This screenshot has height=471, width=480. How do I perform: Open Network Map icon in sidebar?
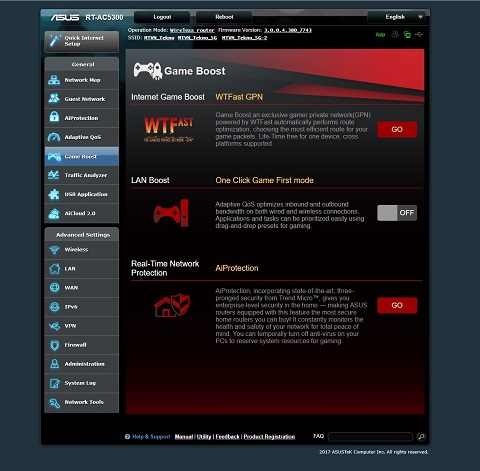pos(54,80)
